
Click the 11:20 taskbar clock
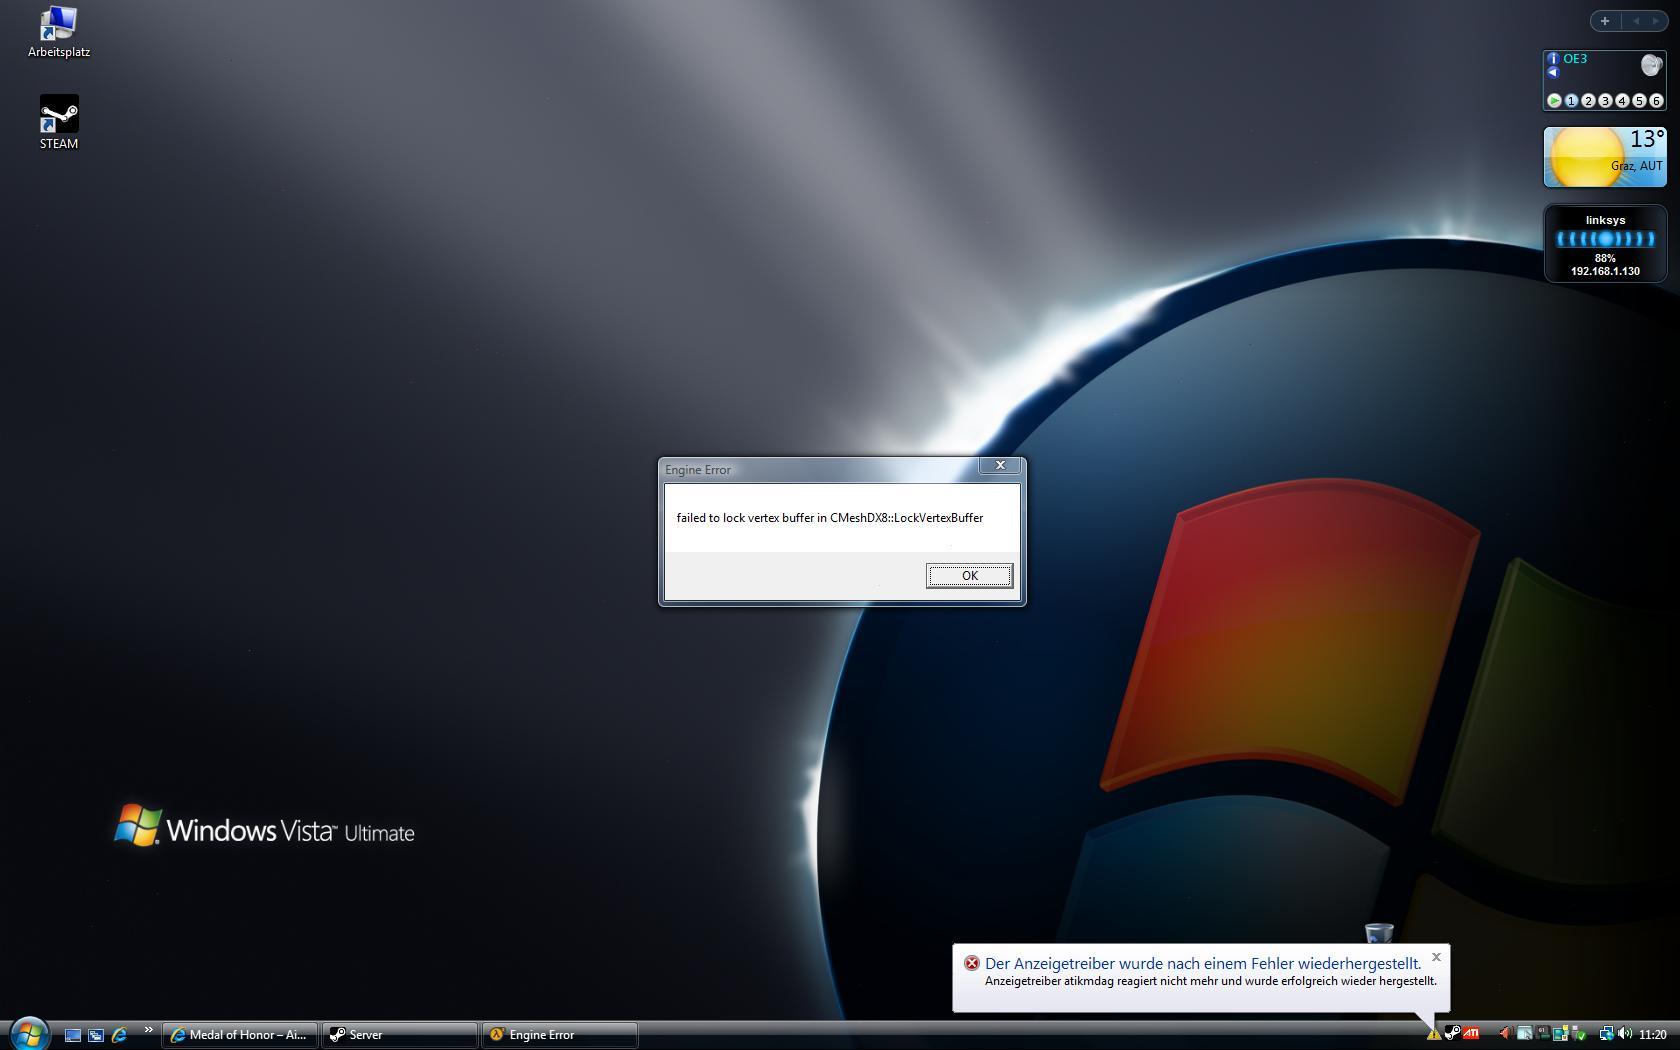coord(1653,1034)
